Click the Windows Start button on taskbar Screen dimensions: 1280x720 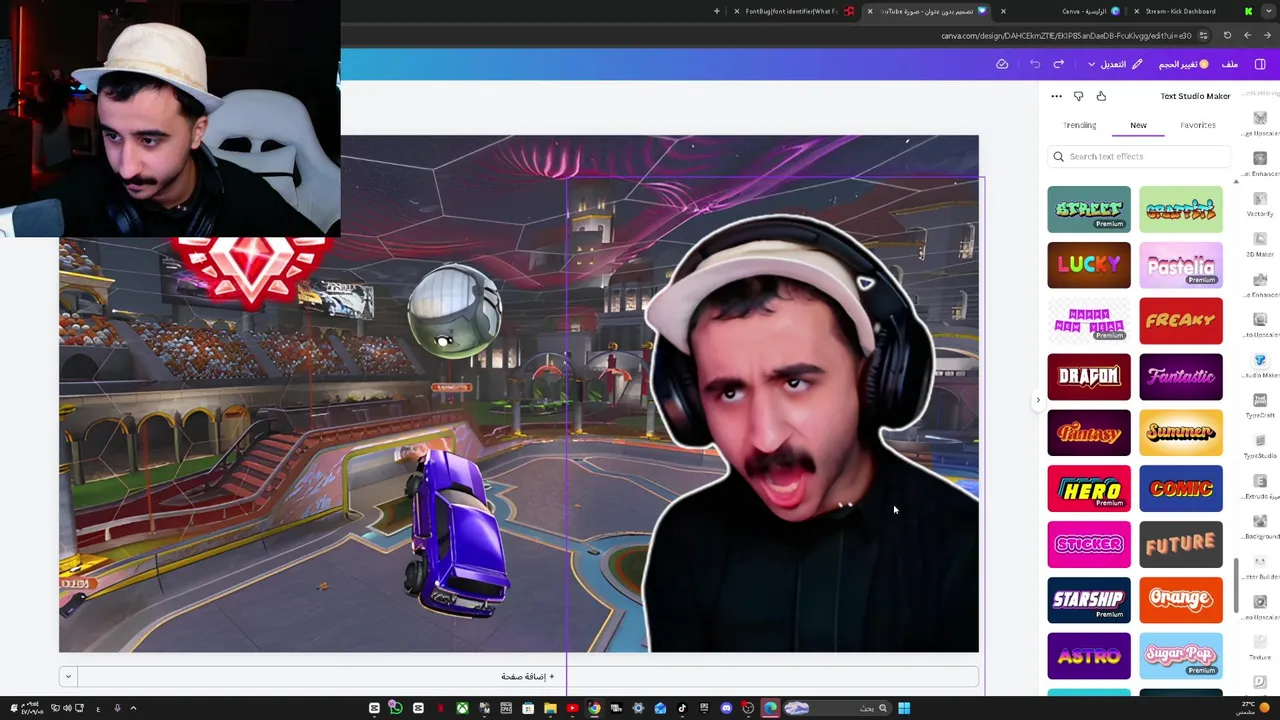904,708
